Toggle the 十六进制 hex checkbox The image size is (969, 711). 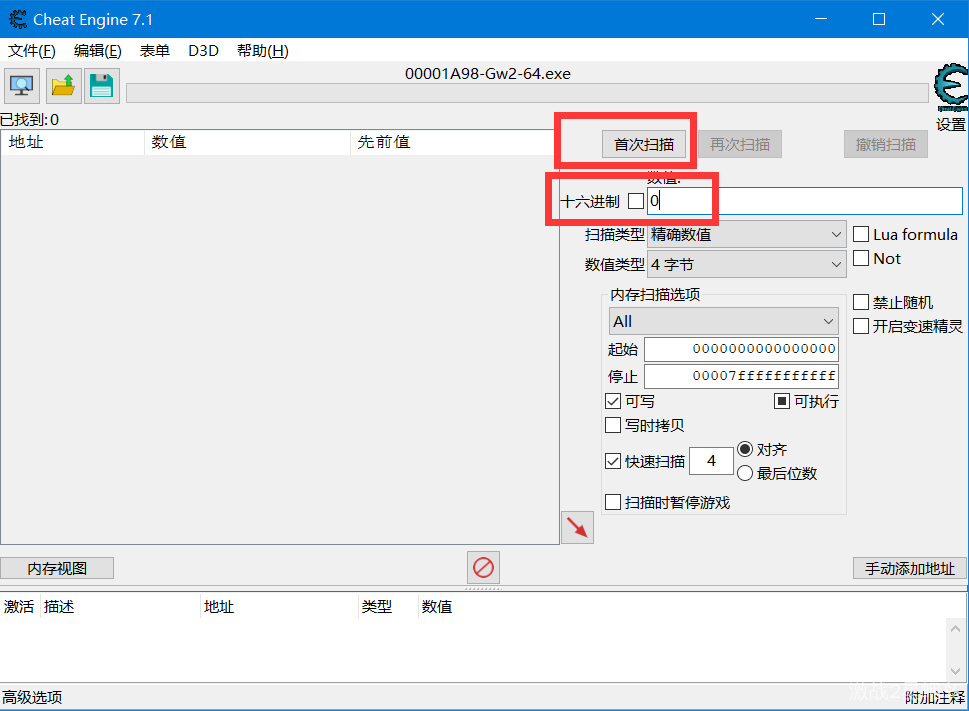pos(635,201)
